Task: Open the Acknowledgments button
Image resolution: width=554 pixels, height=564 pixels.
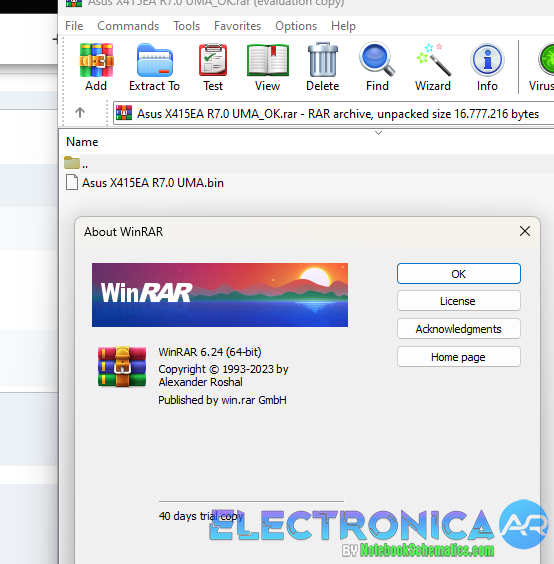Action: pyautogui.click(x=459, y=329)
